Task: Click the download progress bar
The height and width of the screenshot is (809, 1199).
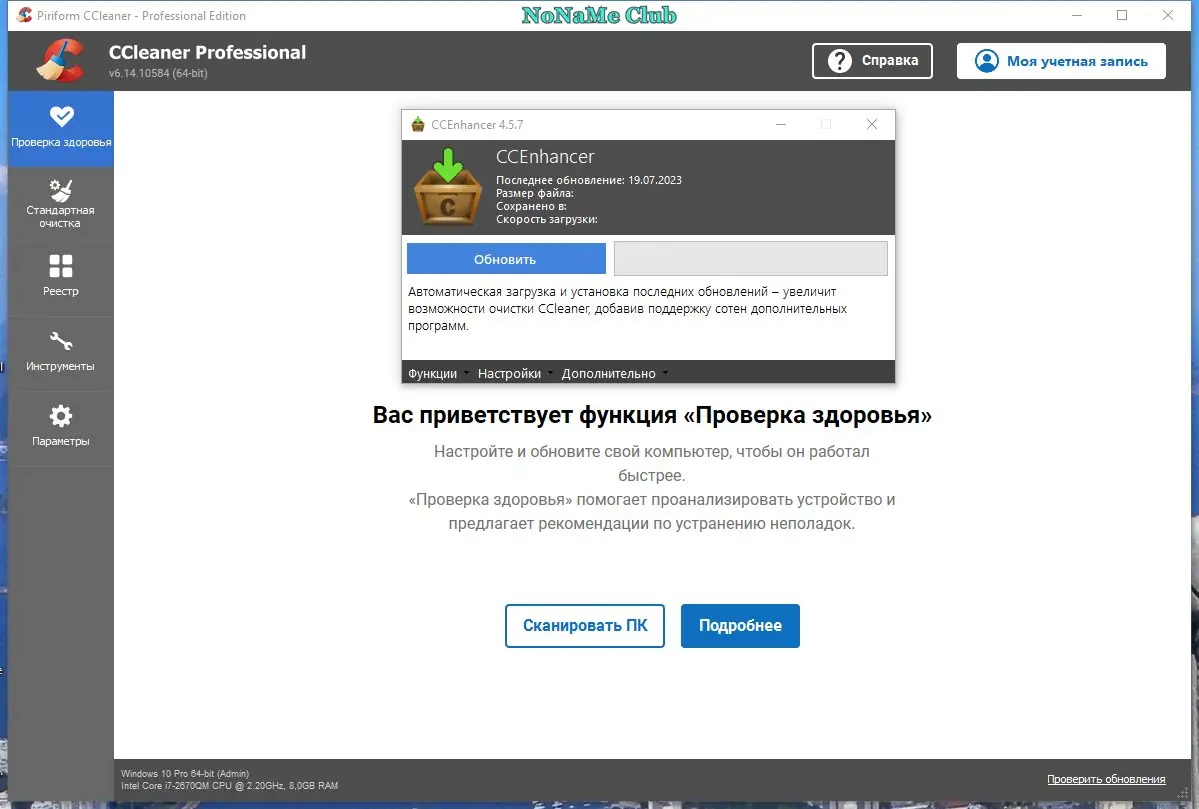Action: [x=750, y=258]
